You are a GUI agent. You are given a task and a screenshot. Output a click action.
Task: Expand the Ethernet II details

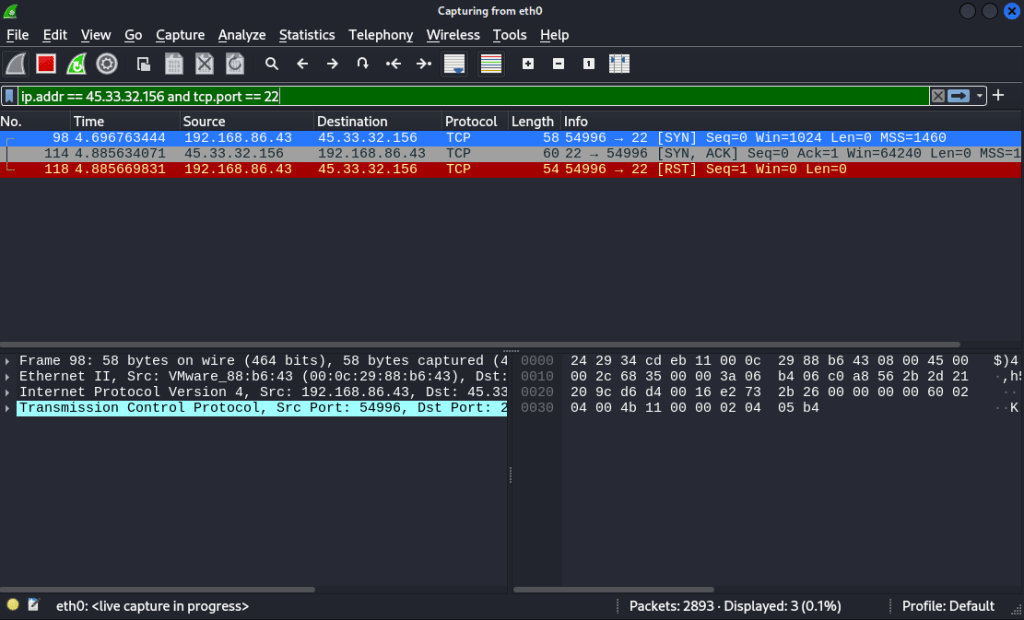pyautogui.click(x=8, y=376)
